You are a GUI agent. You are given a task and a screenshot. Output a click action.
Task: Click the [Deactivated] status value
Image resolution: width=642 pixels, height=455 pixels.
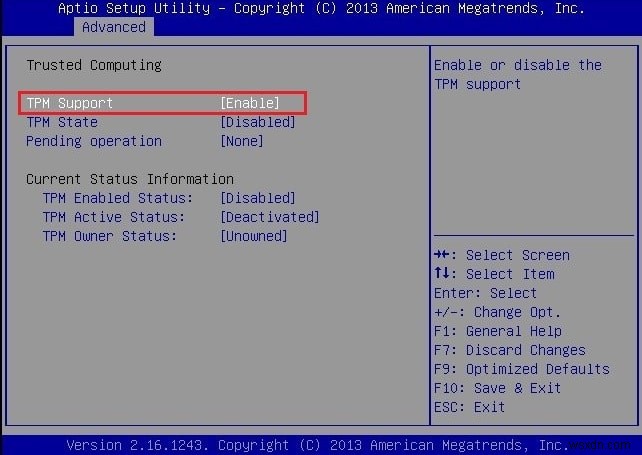point(269,217)
